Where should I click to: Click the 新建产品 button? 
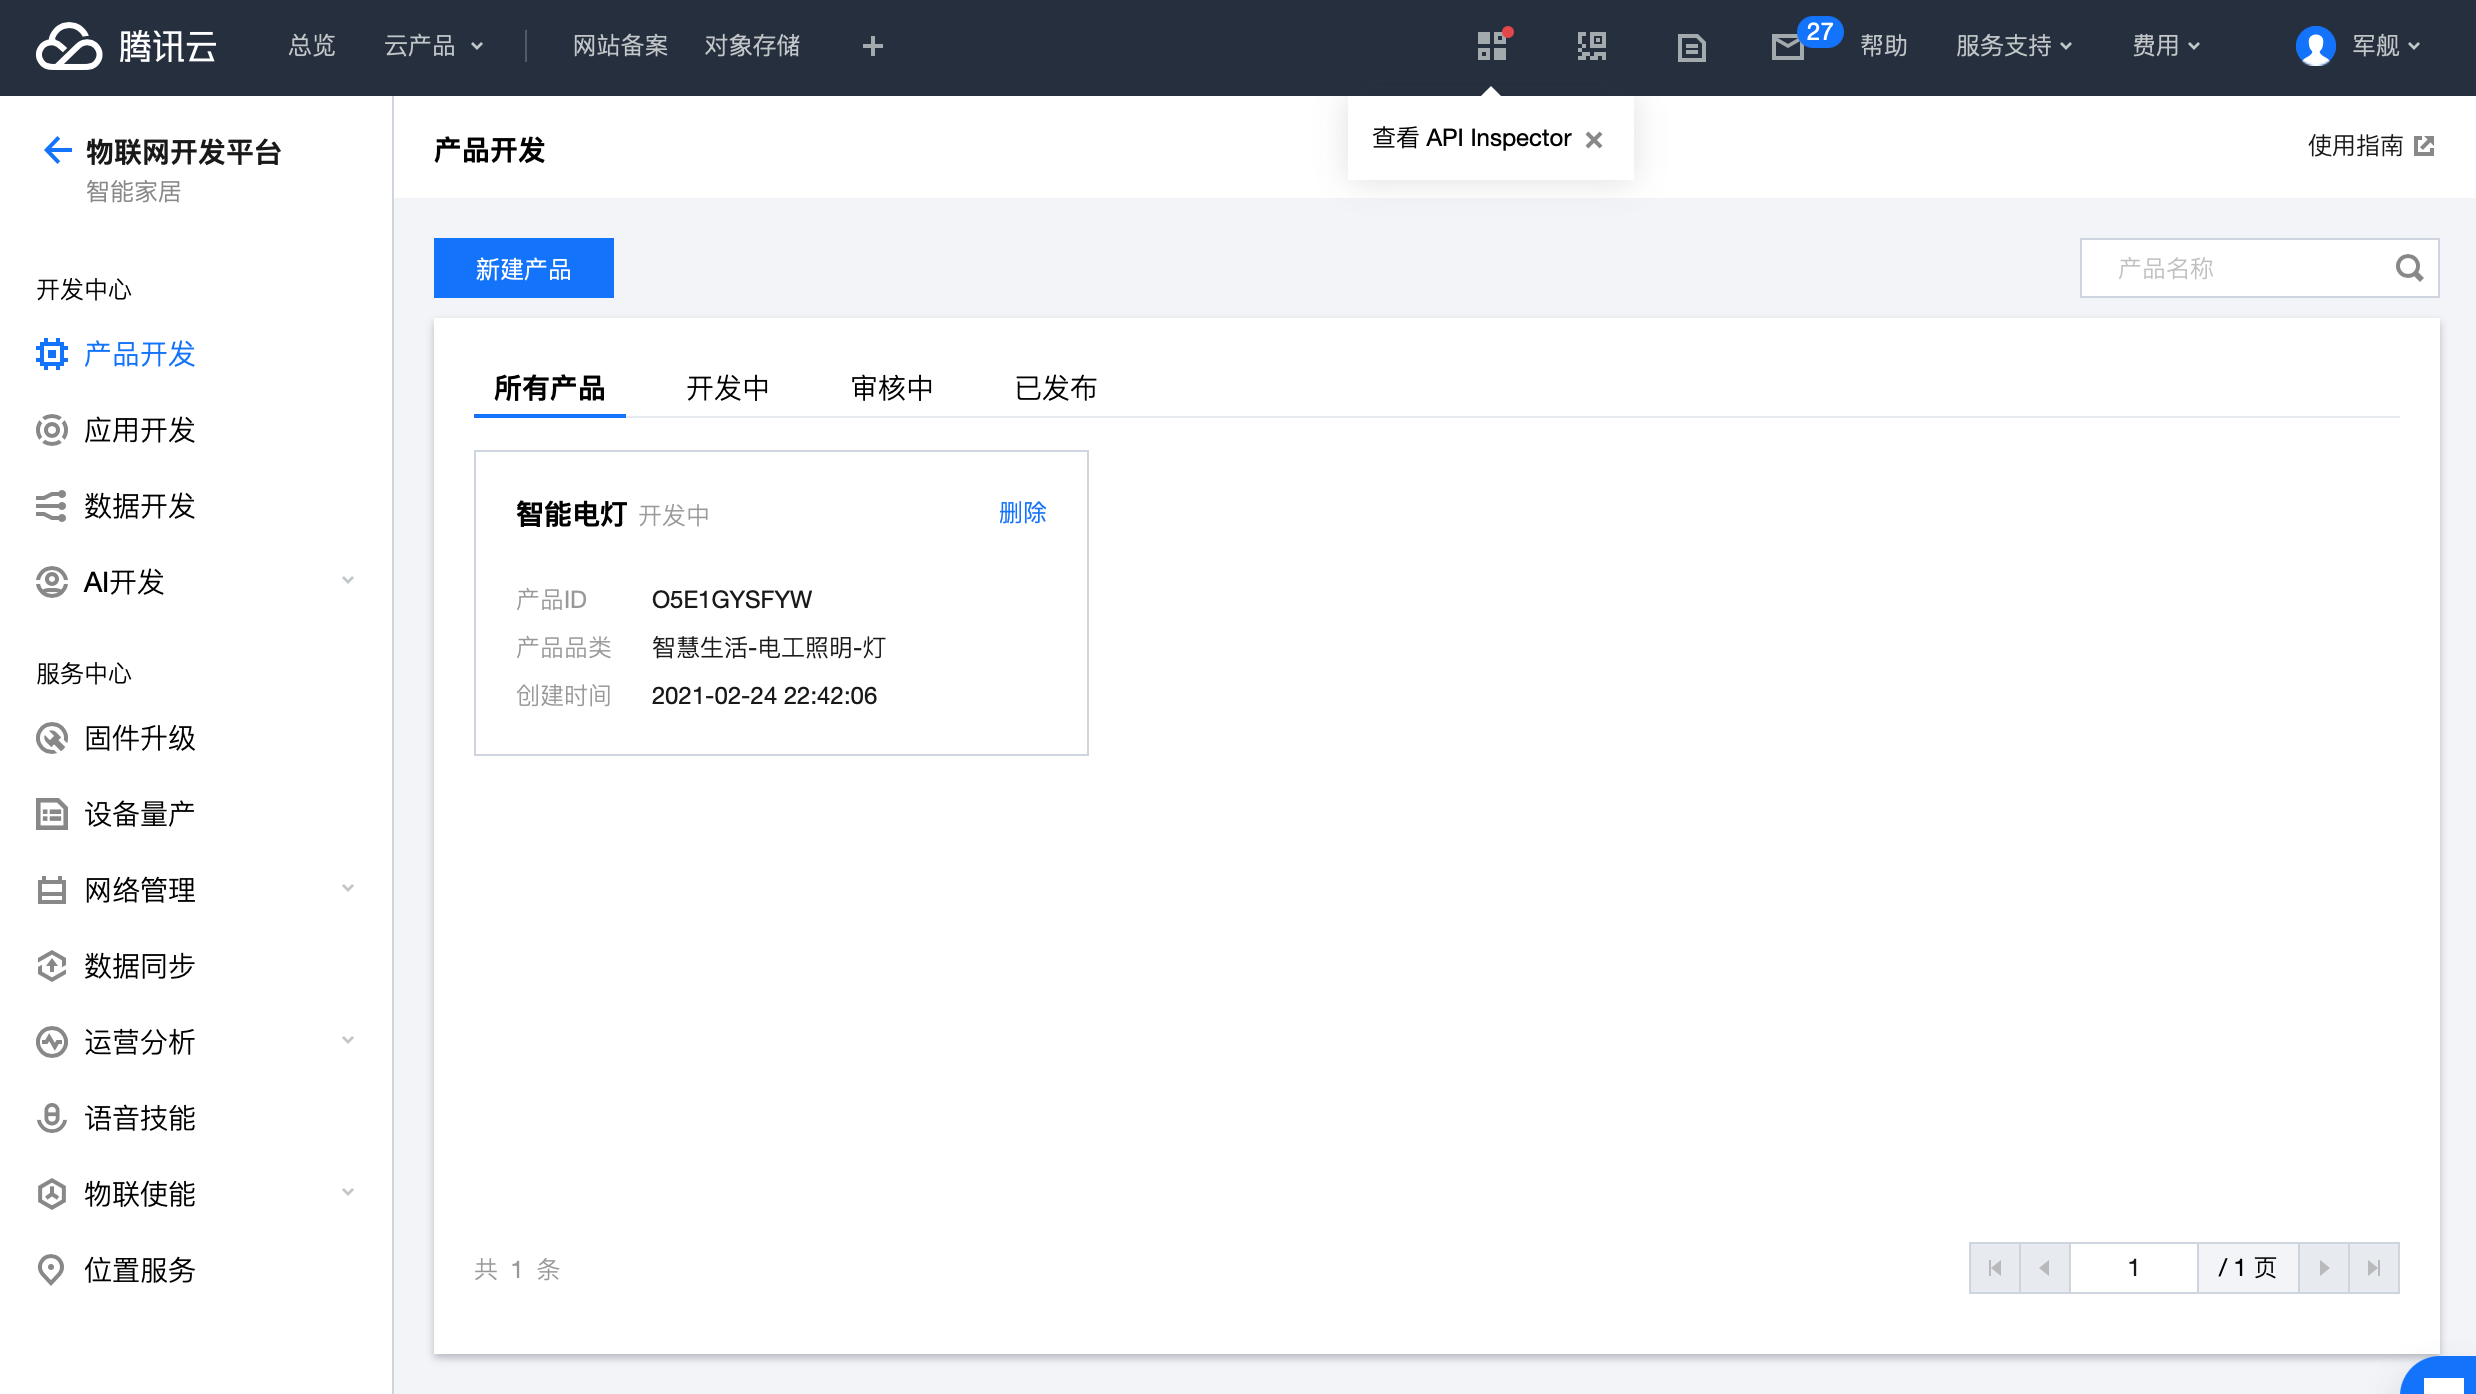[523, 268]
